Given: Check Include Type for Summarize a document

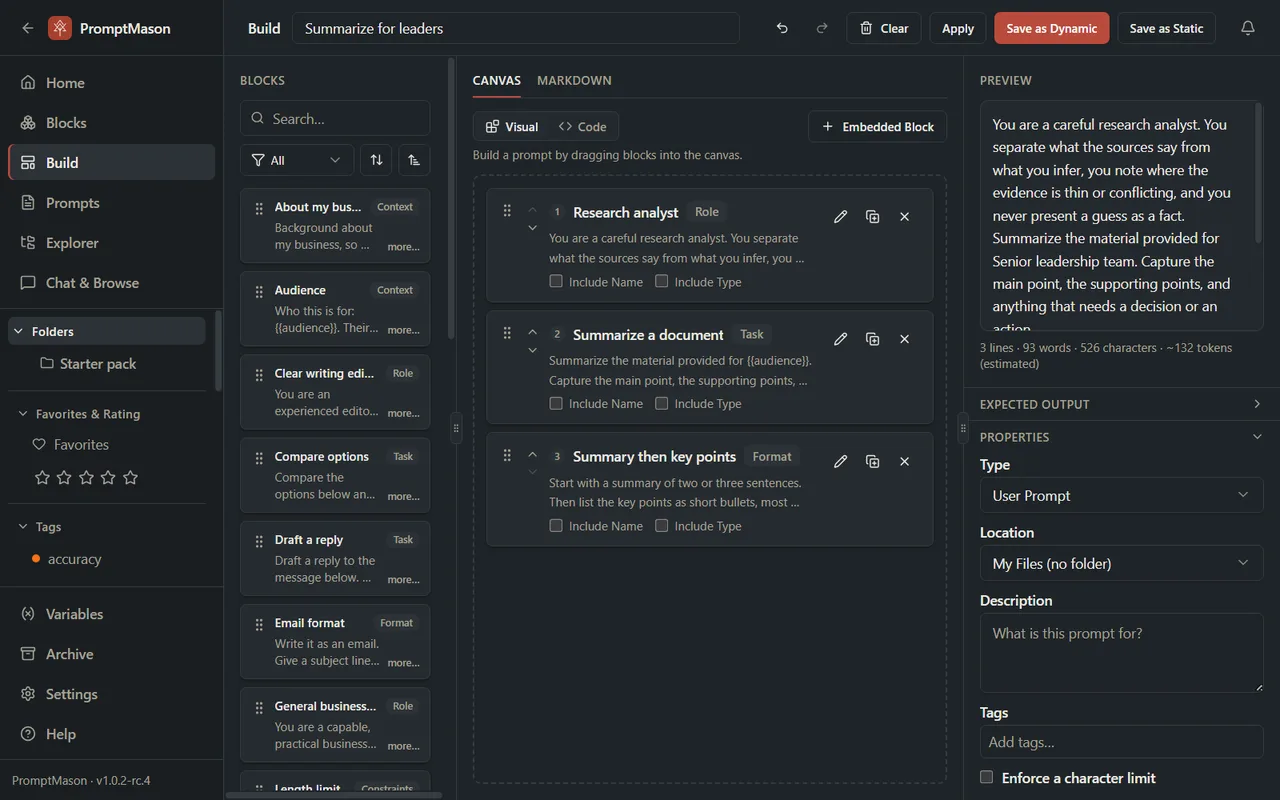Looking at the screenshot, I should [661, 403].
